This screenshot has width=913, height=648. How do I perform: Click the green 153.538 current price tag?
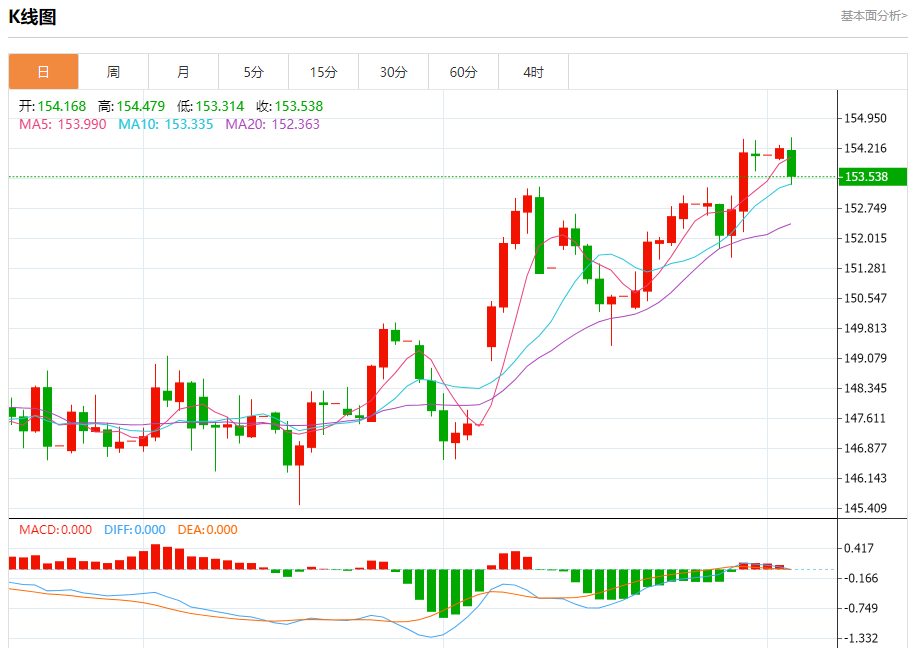tap(872, 176)
